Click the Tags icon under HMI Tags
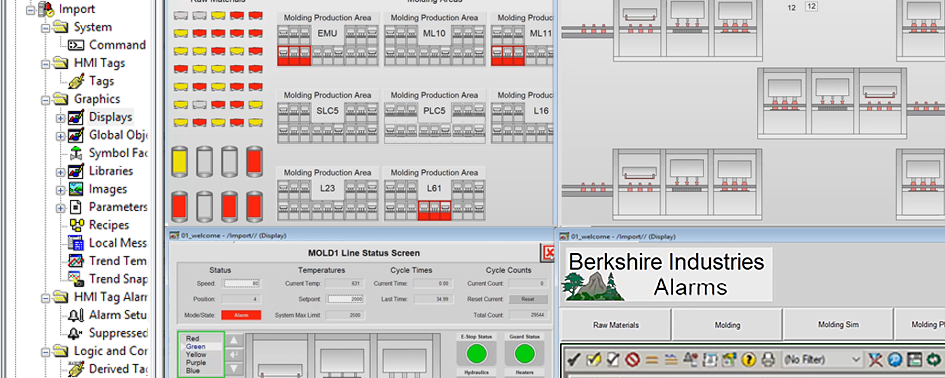945x378 pixels. [x=77, y=81]
